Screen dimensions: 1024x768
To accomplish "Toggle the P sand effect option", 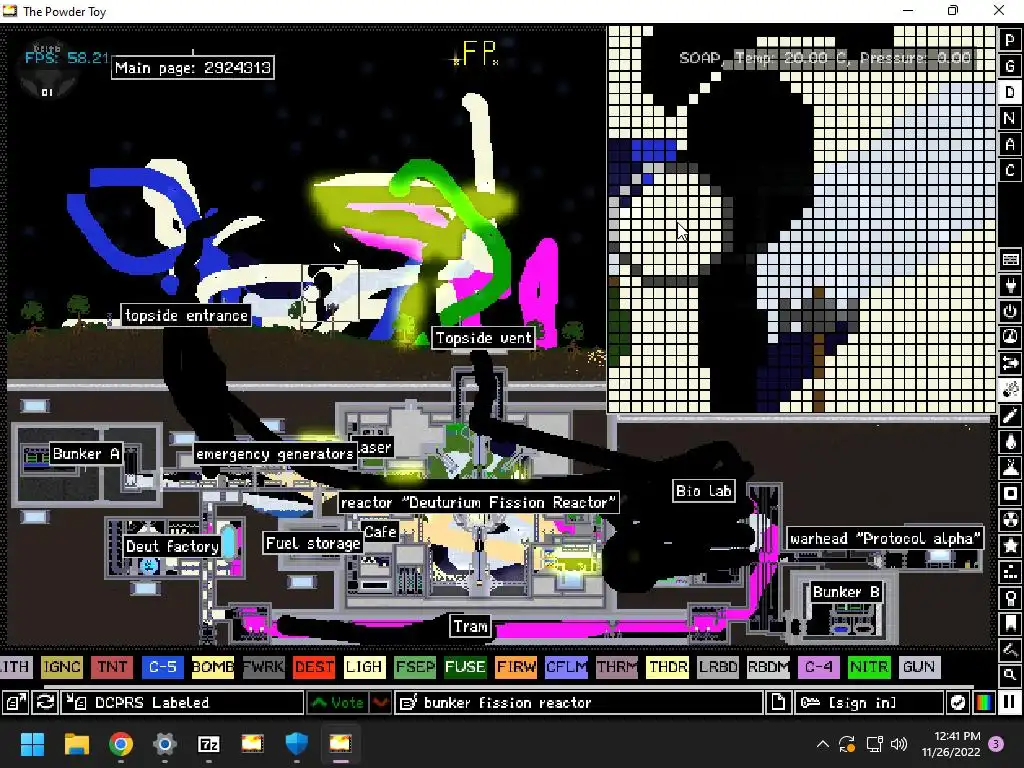I will [x=1010, y=40].
